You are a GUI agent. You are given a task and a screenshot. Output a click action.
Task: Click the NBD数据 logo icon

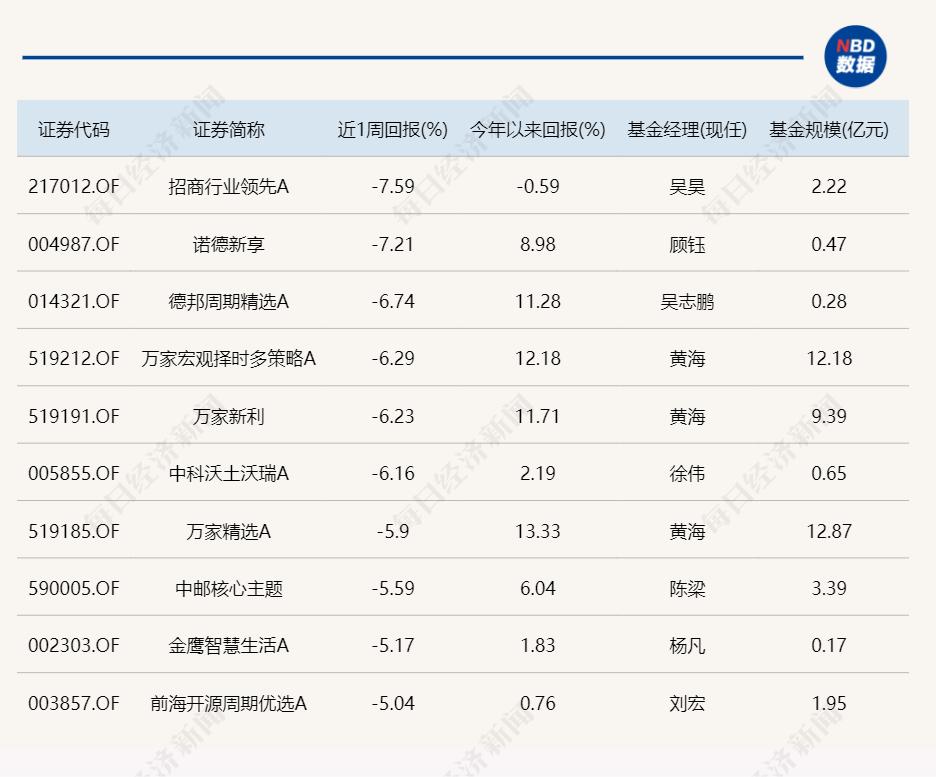855,56
